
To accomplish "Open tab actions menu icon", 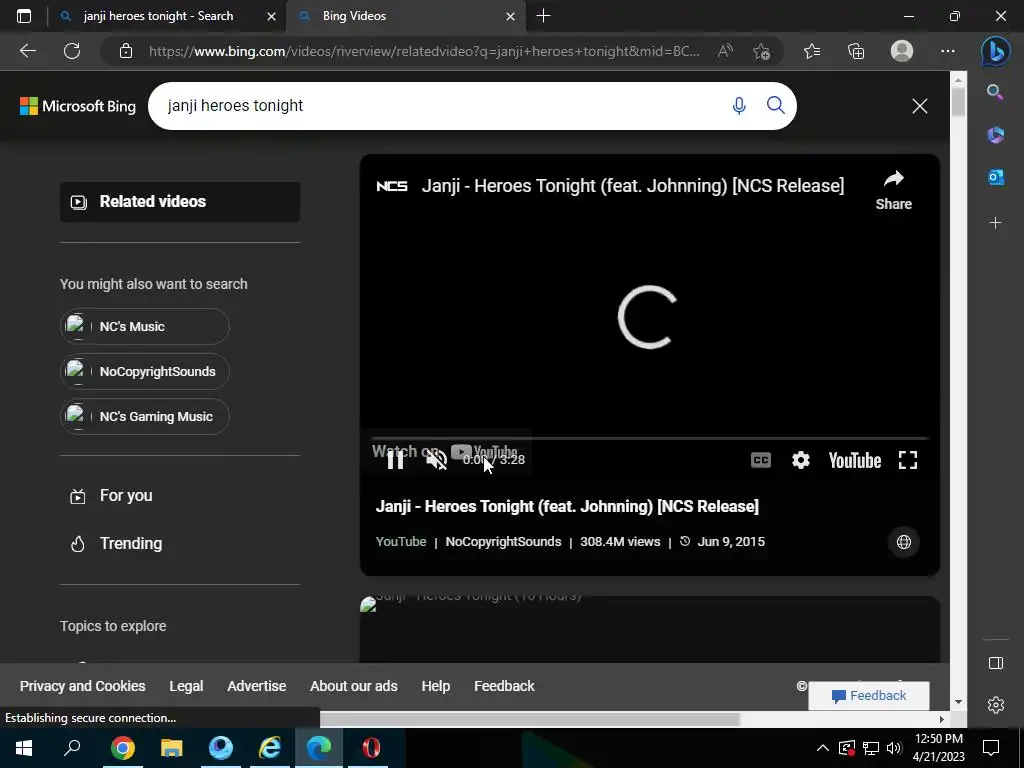I will pyautogui.click(x=24, y=16).
